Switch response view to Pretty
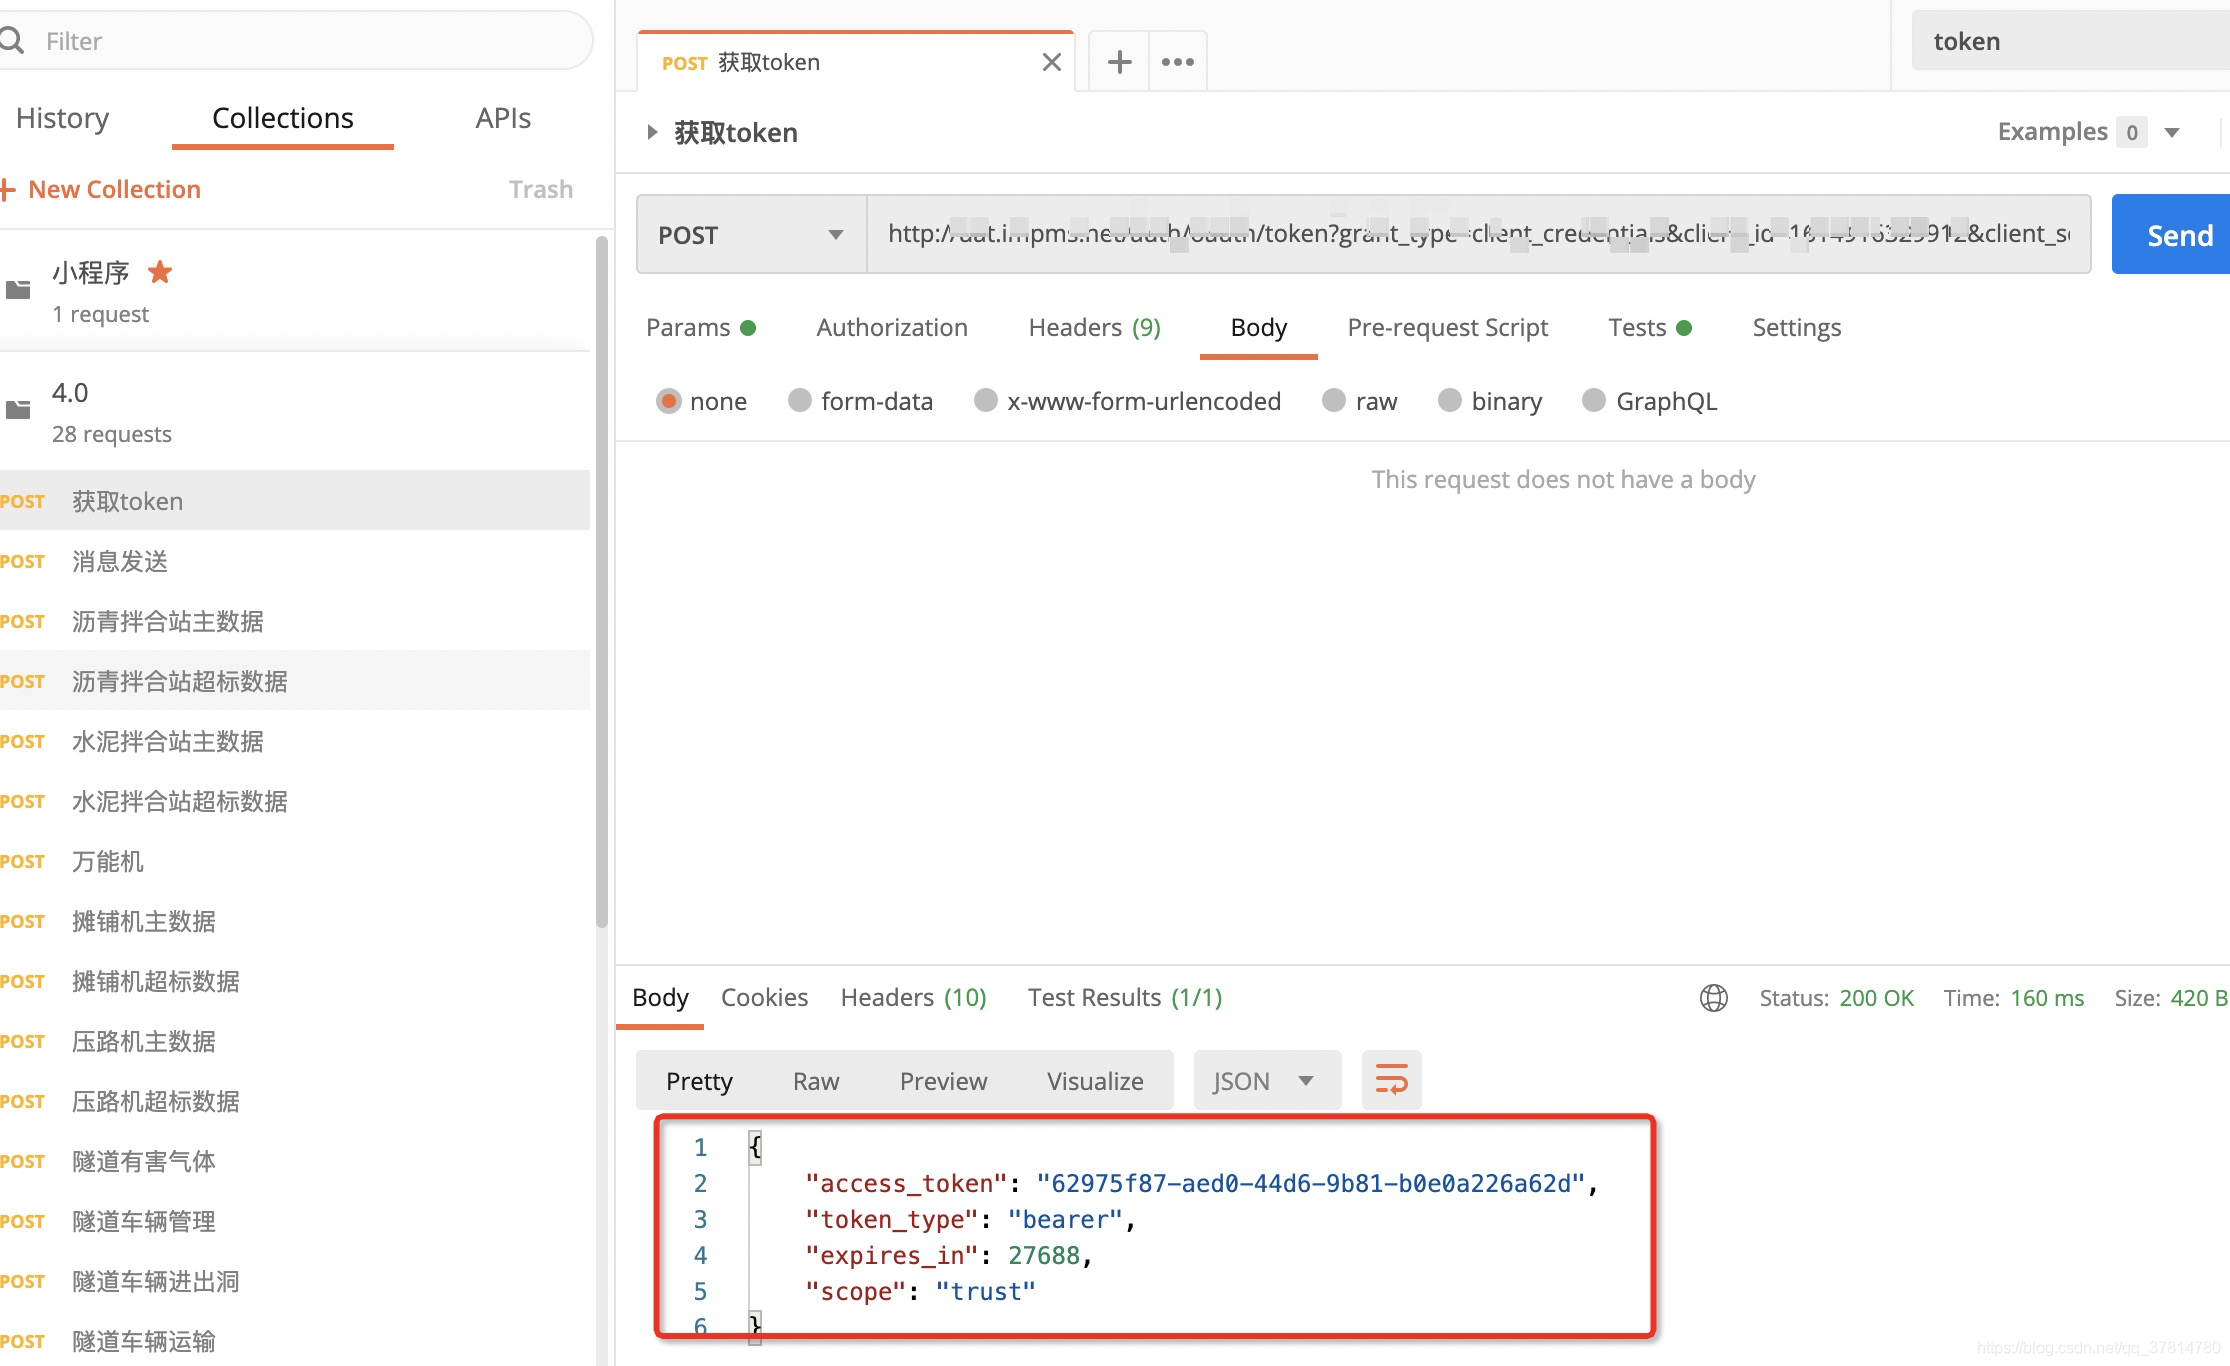 pyautogui.click(x=699, y=1081)
